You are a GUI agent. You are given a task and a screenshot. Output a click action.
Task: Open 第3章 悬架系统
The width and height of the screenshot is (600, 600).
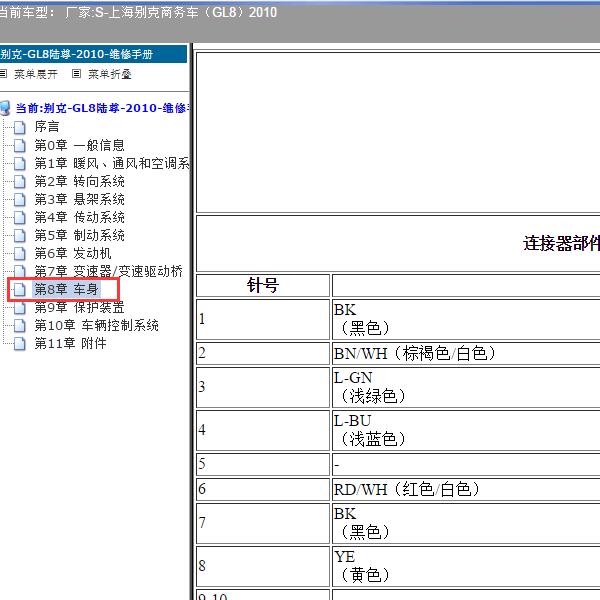point(79,199)
